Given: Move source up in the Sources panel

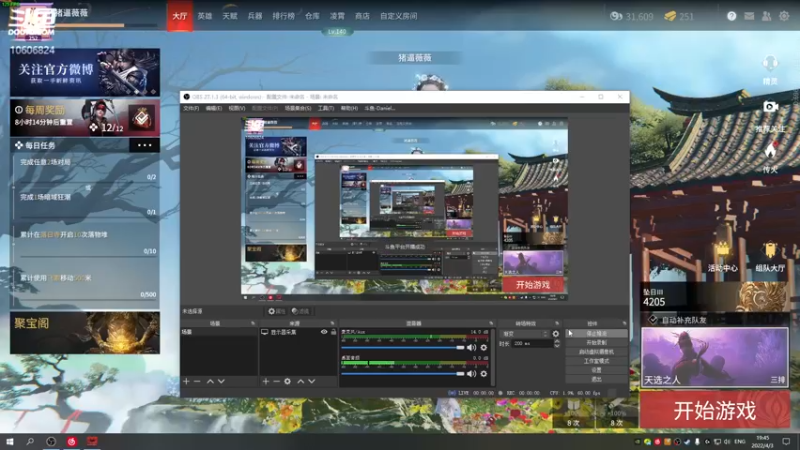Looking at the screenshot, I should tap(301, 381).
